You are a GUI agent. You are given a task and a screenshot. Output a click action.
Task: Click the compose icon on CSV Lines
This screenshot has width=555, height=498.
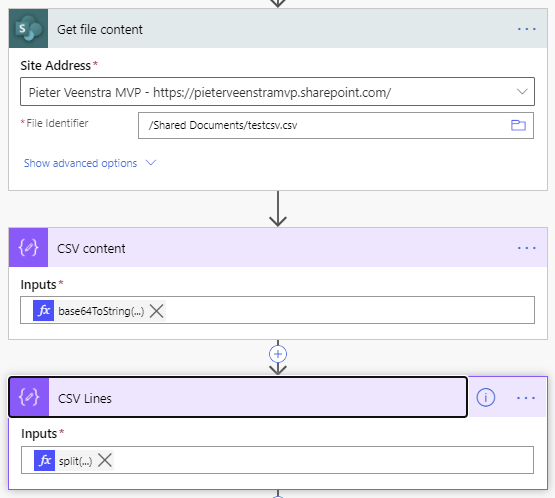click(29, 397)
